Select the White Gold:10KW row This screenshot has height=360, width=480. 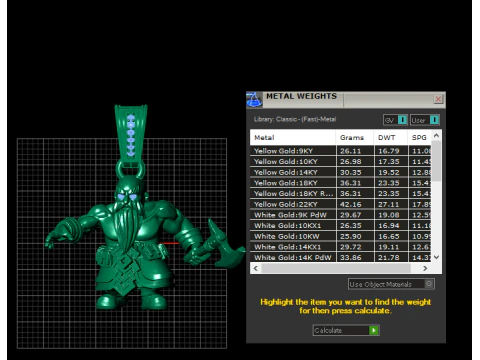[340, 236]
